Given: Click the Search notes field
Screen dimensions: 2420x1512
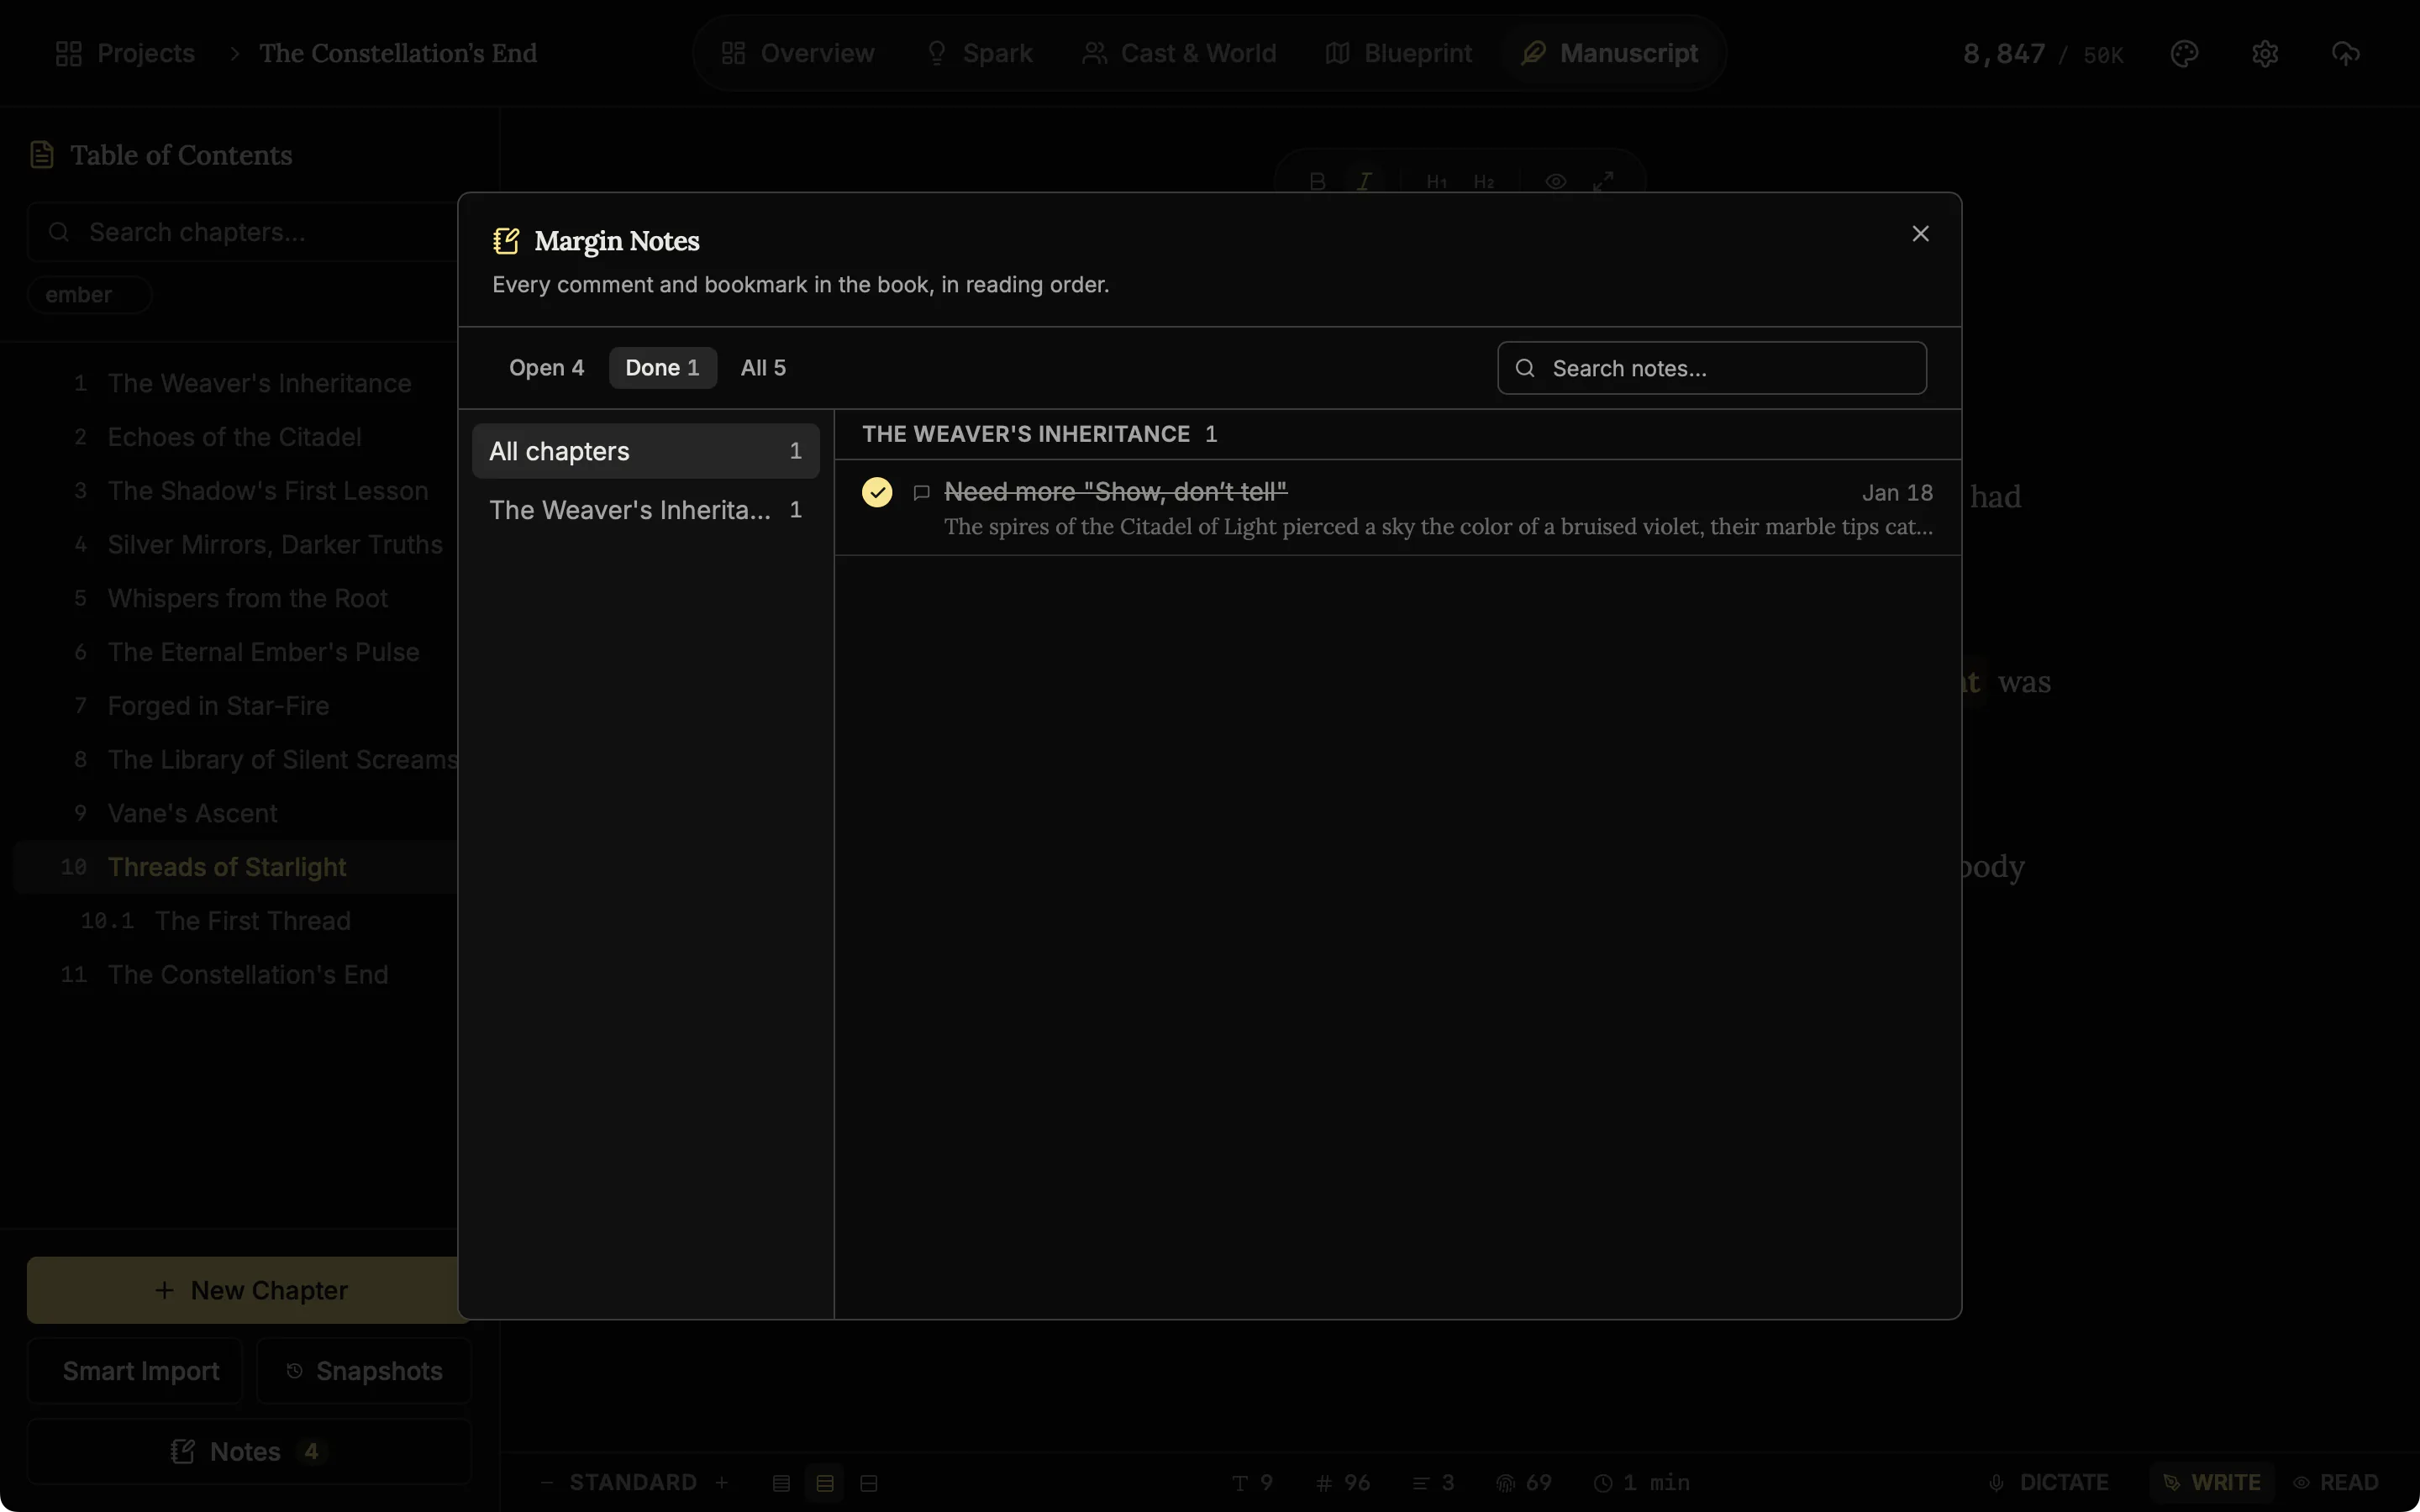Looking at the screenshot, I should point(1711,368).
